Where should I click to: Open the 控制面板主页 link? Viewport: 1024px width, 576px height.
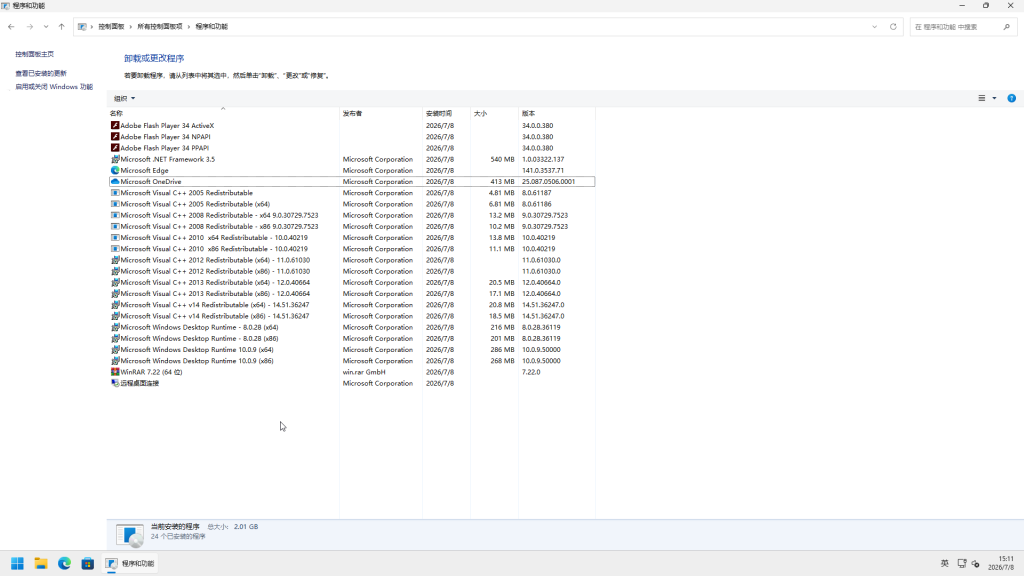[35, 54]
